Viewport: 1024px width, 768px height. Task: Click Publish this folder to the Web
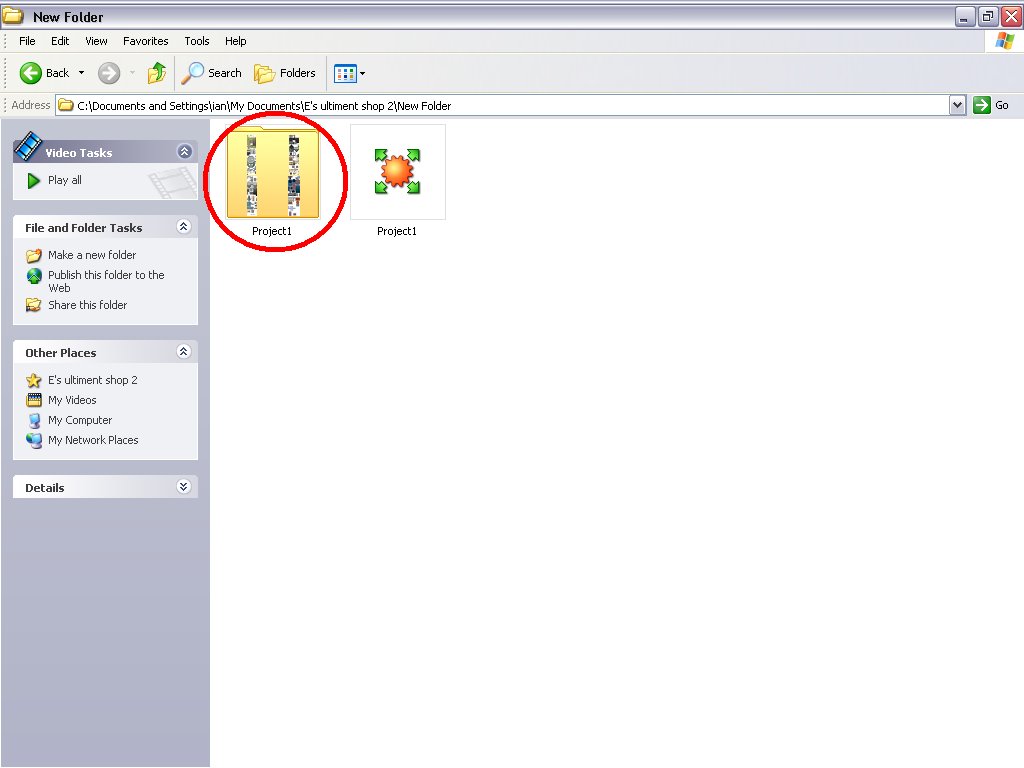[106, 281]
